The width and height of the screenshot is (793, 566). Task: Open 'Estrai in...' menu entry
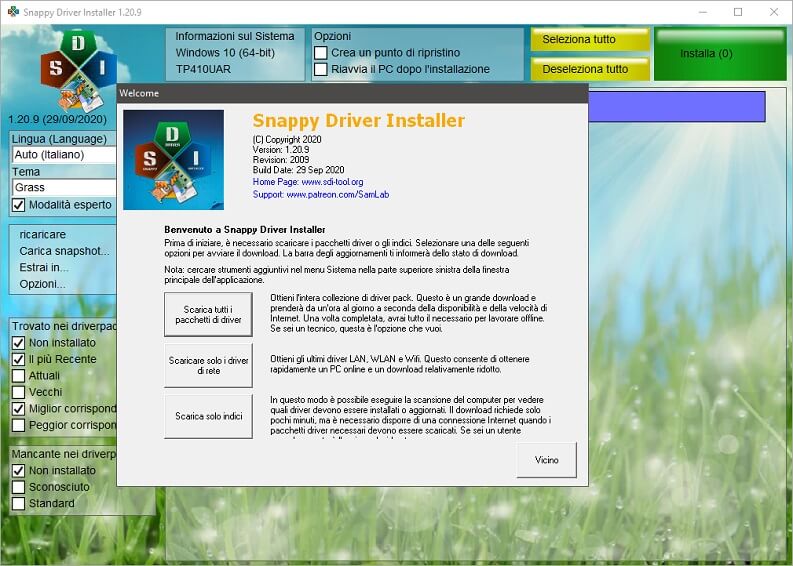coord(43,268)
